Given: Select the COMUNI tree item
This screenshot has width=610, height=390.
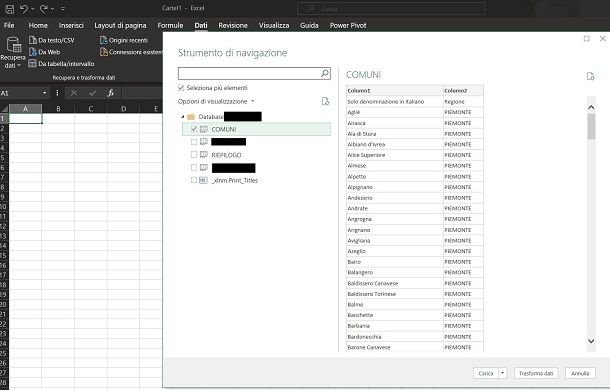Looking at the screenshot, I should coord(256,129).
